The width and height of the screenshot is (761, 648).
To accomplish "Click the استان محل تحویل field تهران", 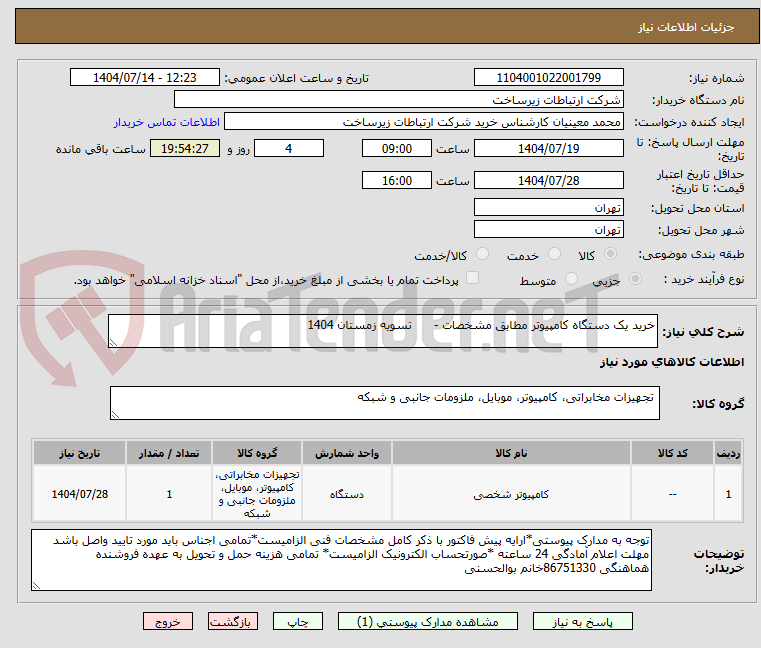I will tap(548, 208).
